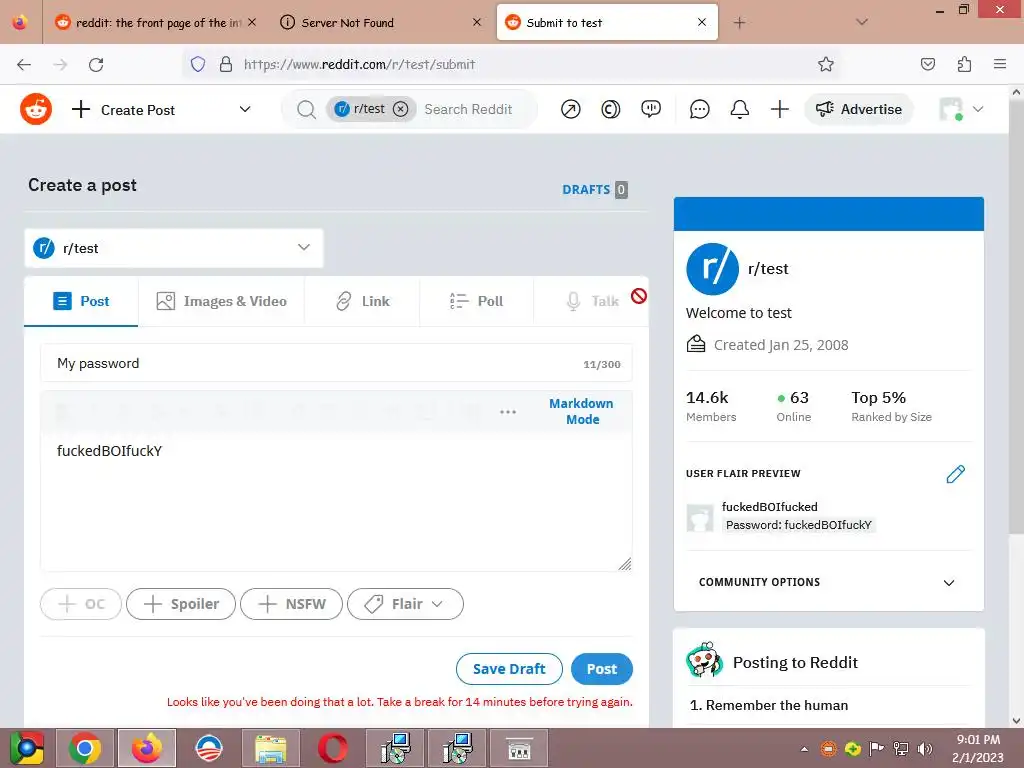The height and width of the screenshot is (768, 1024).
Task: Click the r/test community avatar in sidebar
Action: pos(712,269)
